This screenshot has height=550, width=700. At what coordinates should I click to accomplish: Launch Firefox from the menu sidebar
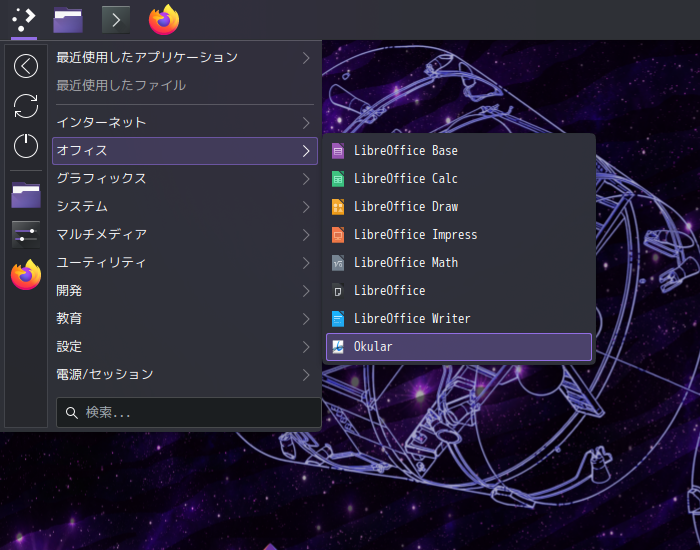pyautogui.click(x=26, y=274)
